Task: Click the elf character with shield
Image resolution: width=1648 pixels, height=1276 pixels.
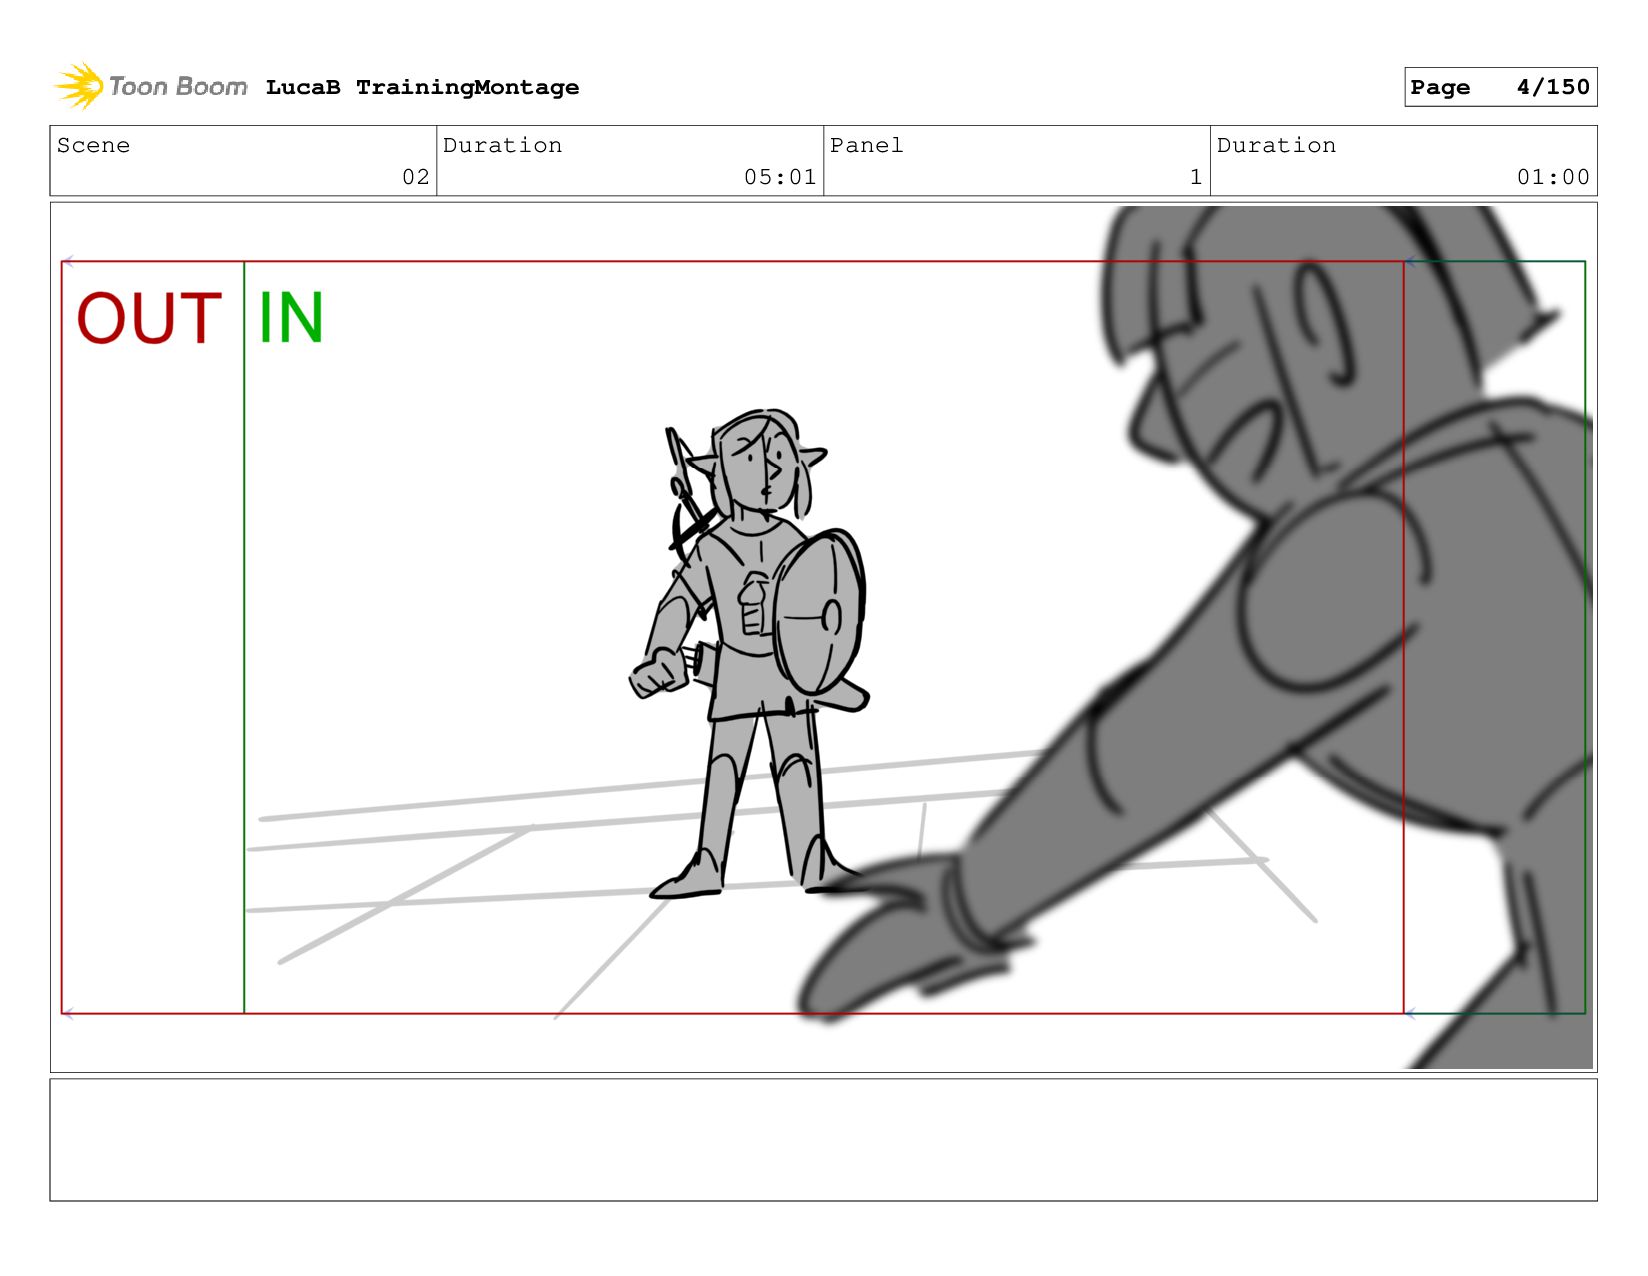Action: click(749, 654)
